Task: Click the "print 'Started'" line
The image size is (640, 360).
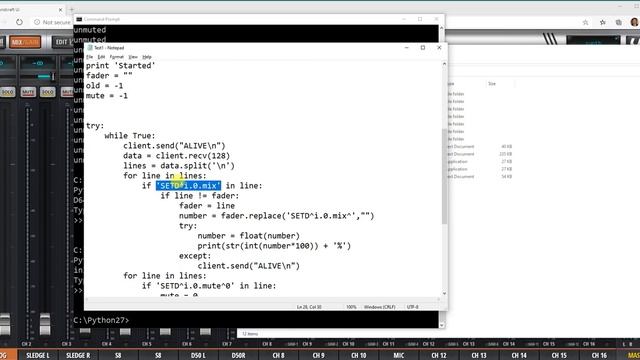Action: coord(120,65)
